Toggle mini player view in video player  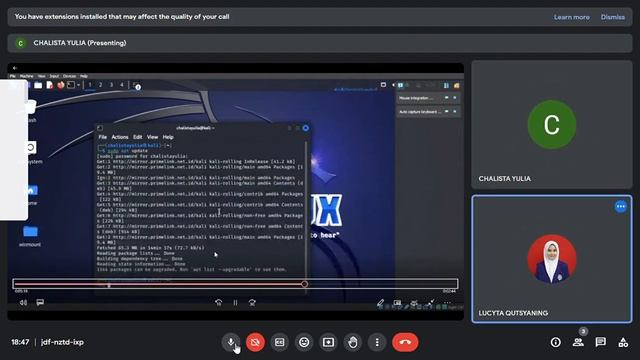coord(397,302)
